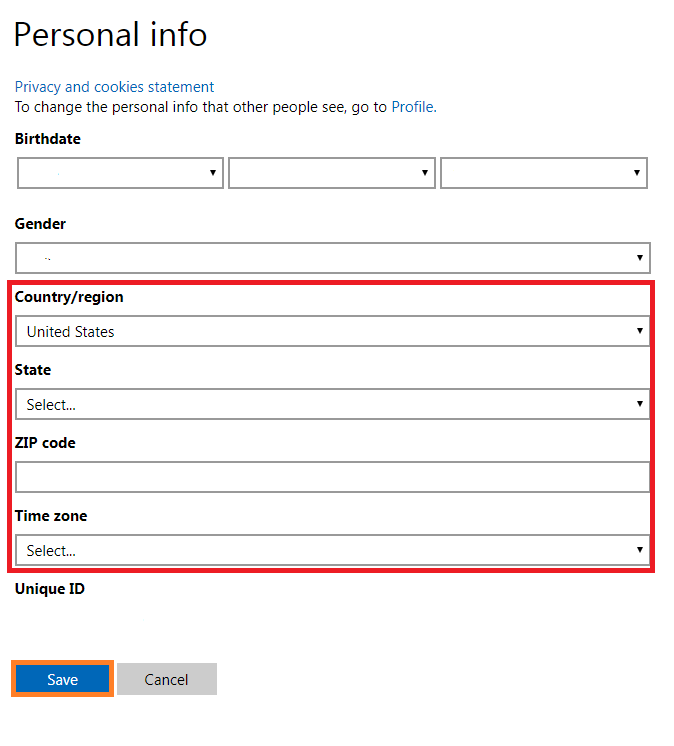The image size is (674, 746).
Task: Click the Cancel button
Action: 166,679
